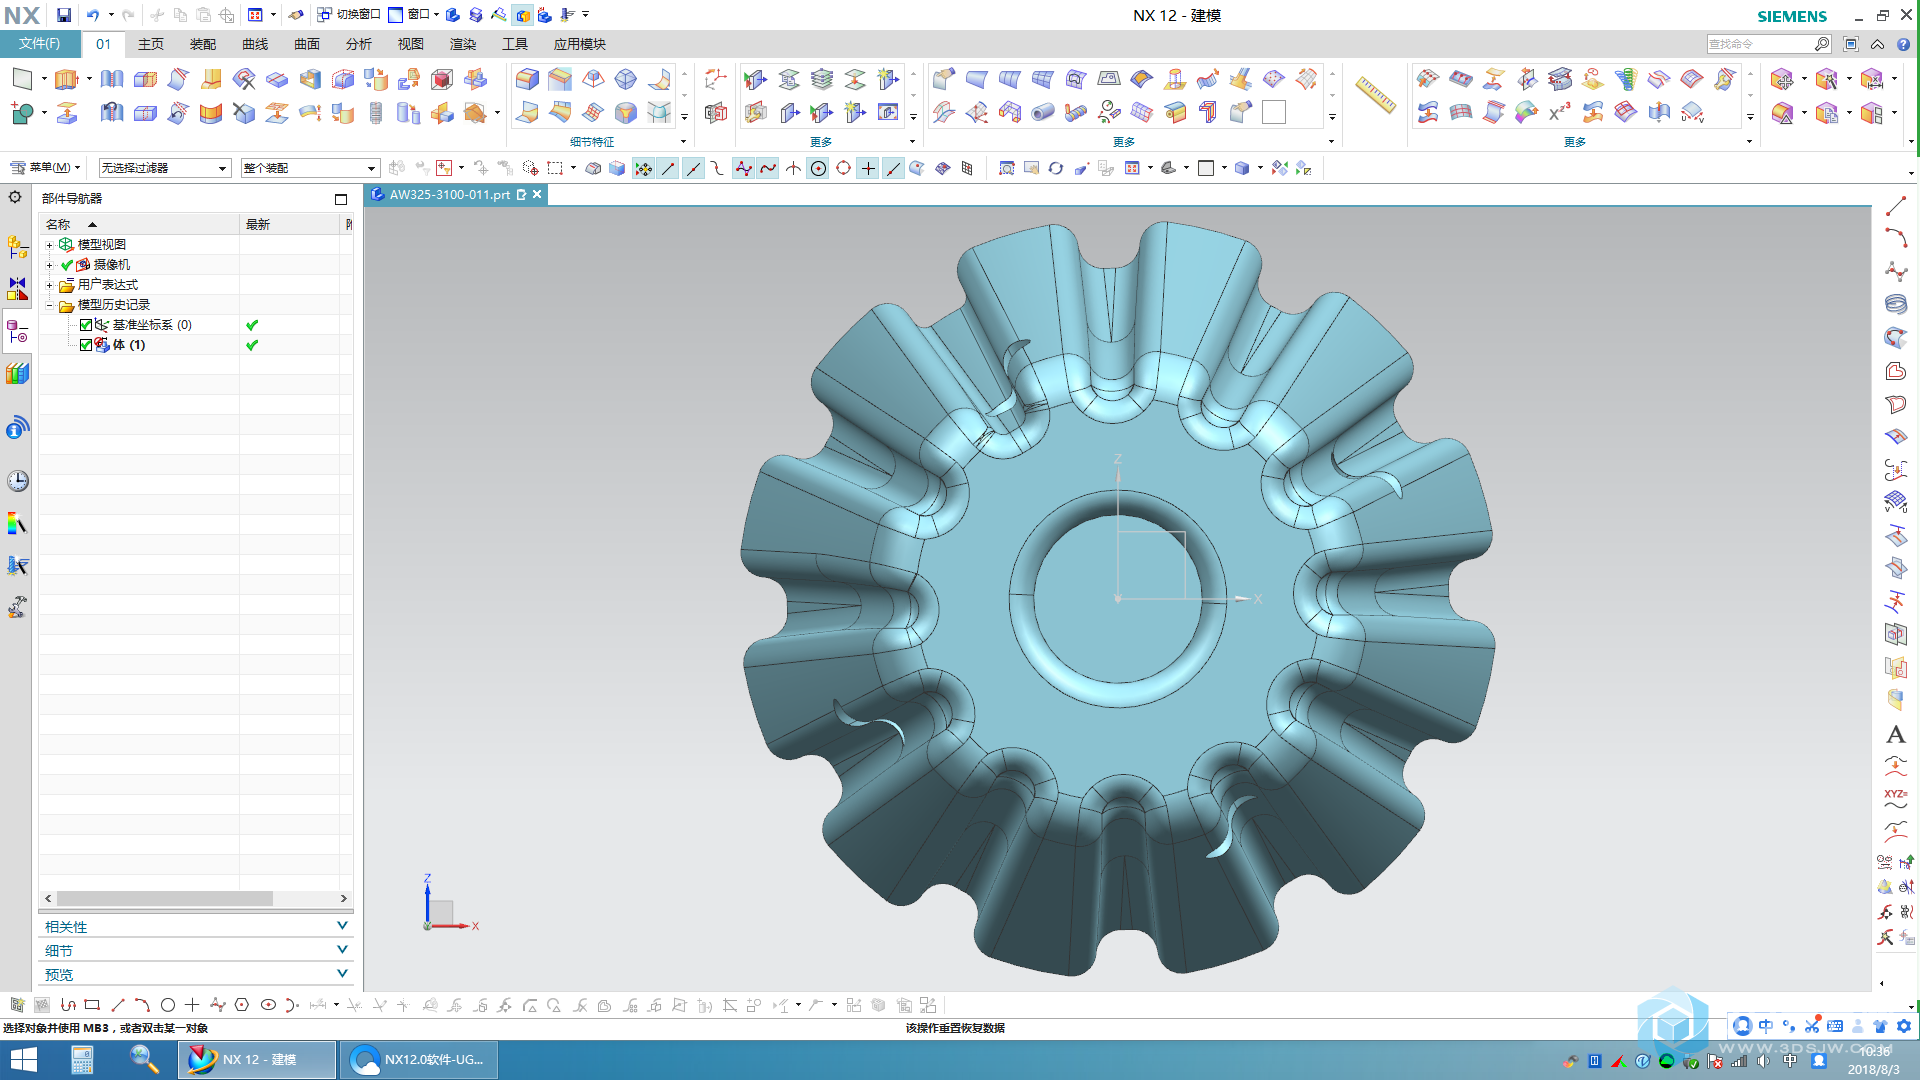This screenshot has height=1080, width=1920.
Task: Open the Windows Start button
Action: (23, 1059)
